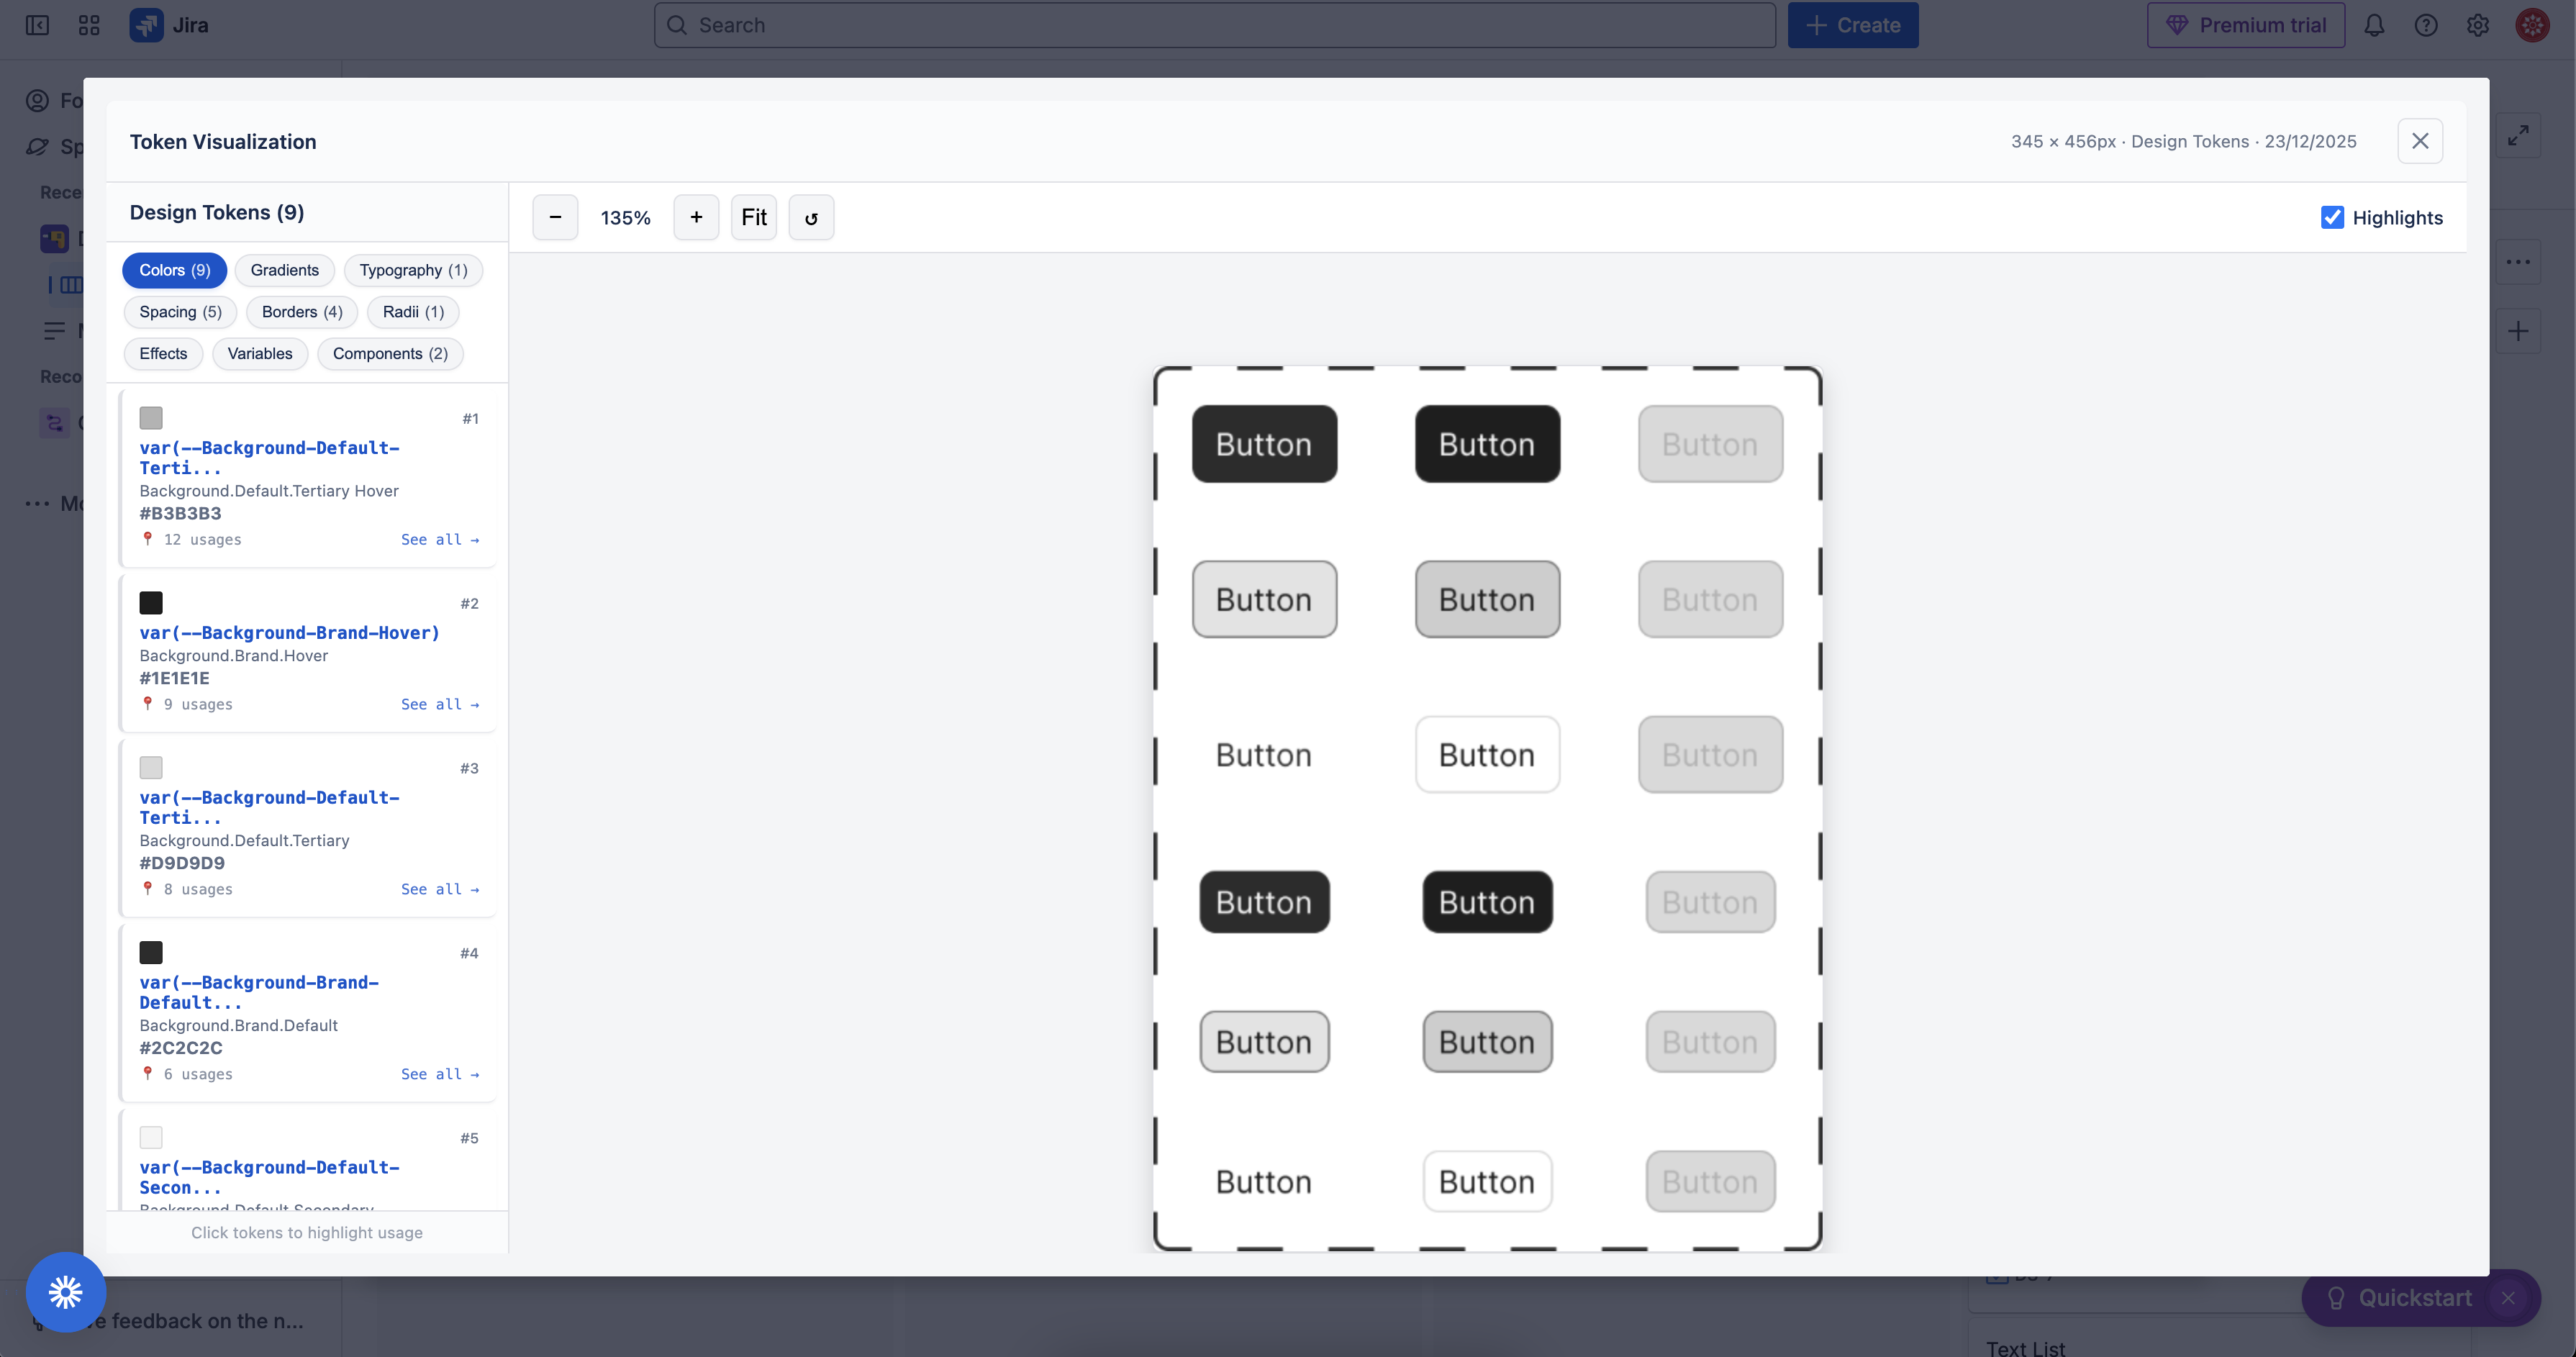Click the zoom out minus button

tap(555, 217)
